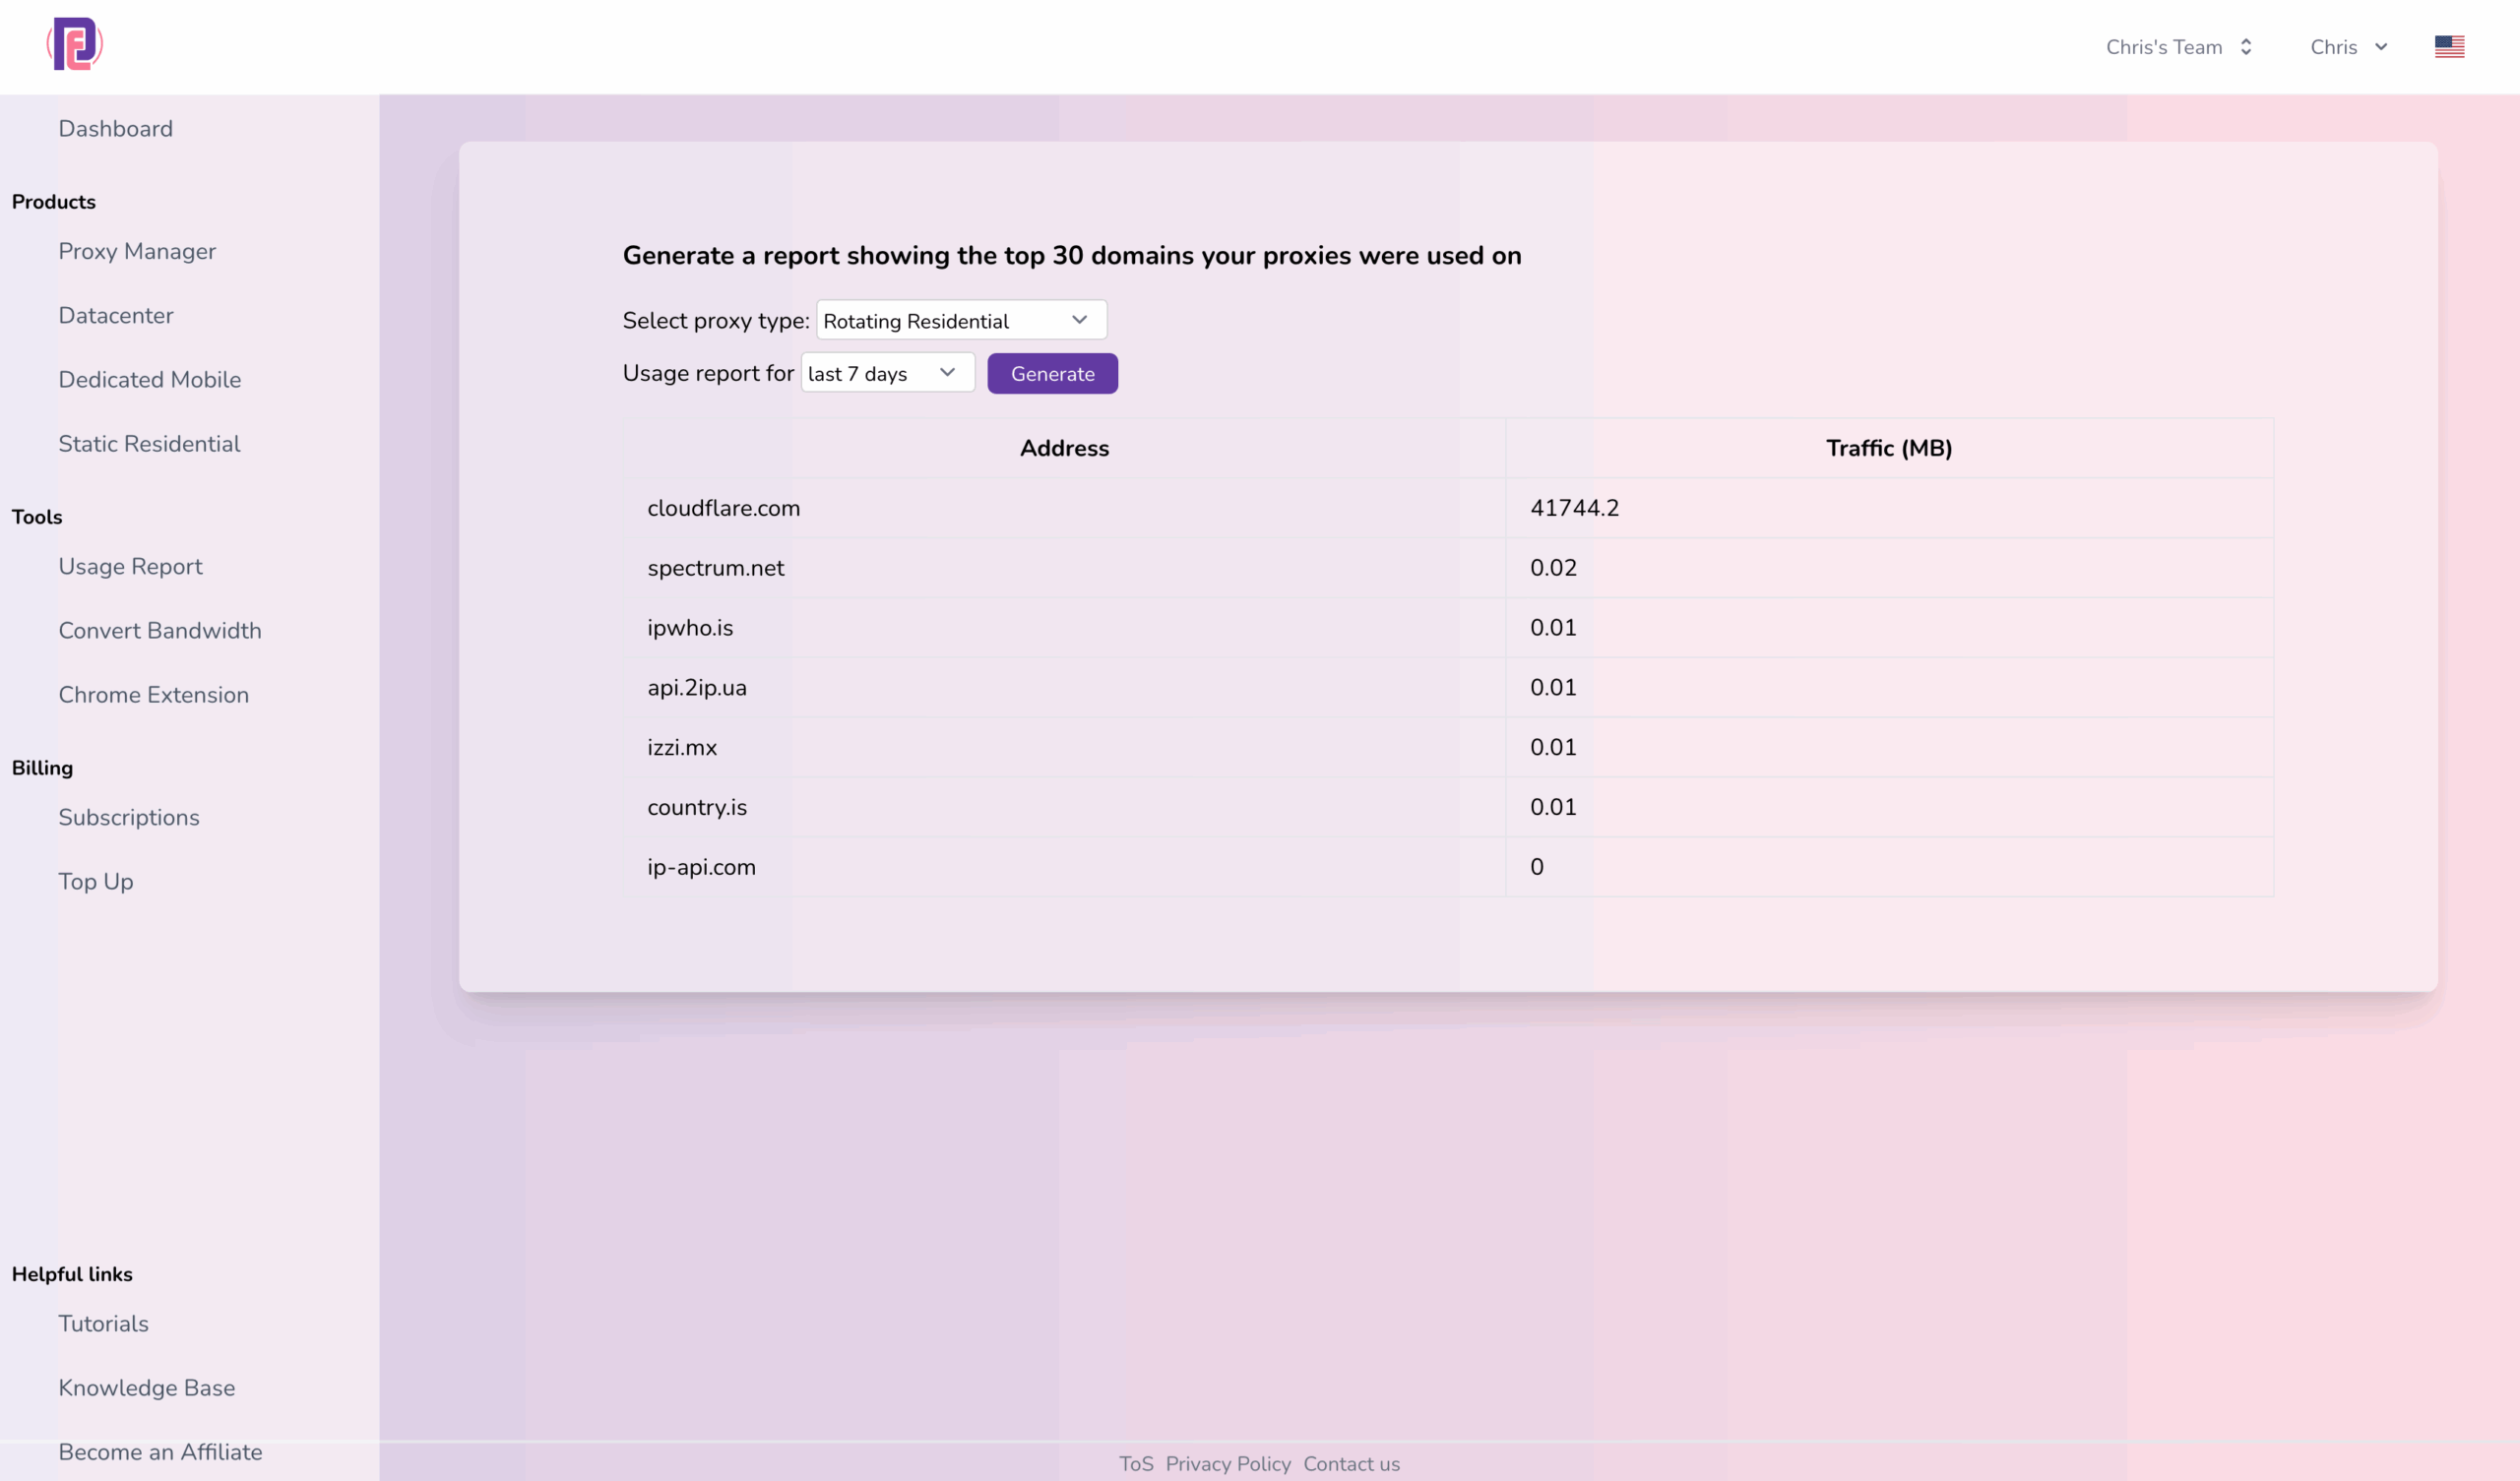Screen dimensions: 2520x1481
Task: Navigate to Static Residential
Action: pyautogui.click(x=149, y=443)
